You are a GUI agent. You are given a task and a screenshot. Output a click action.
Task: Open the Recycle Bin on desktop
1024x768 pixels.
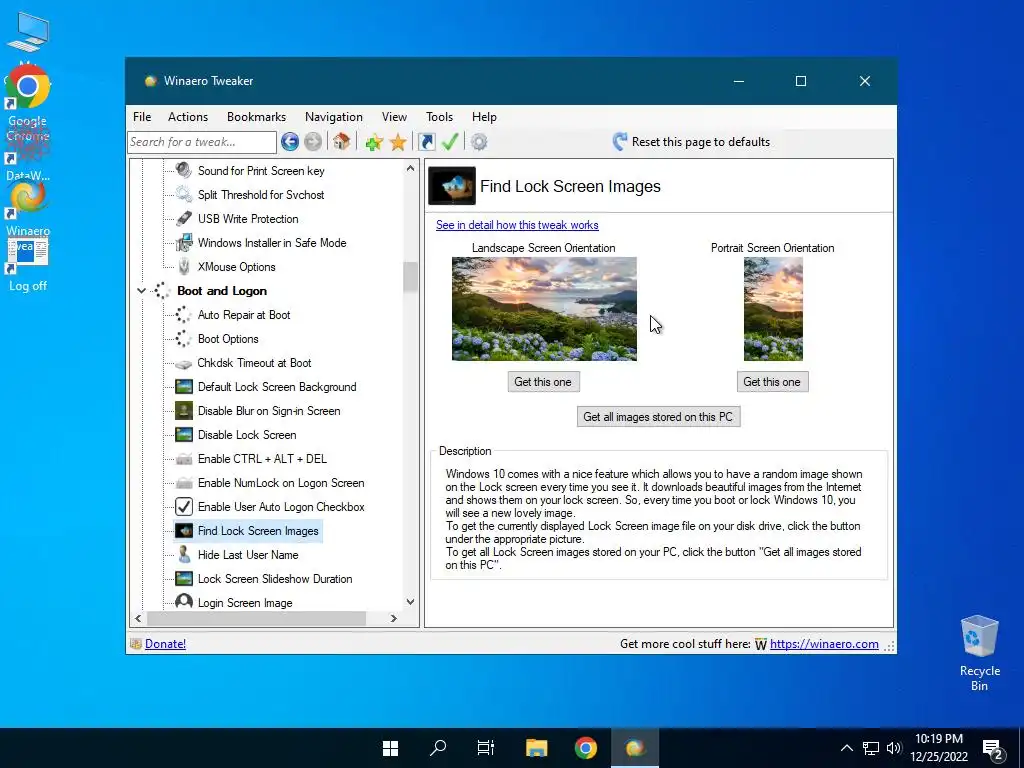(979, 654)
